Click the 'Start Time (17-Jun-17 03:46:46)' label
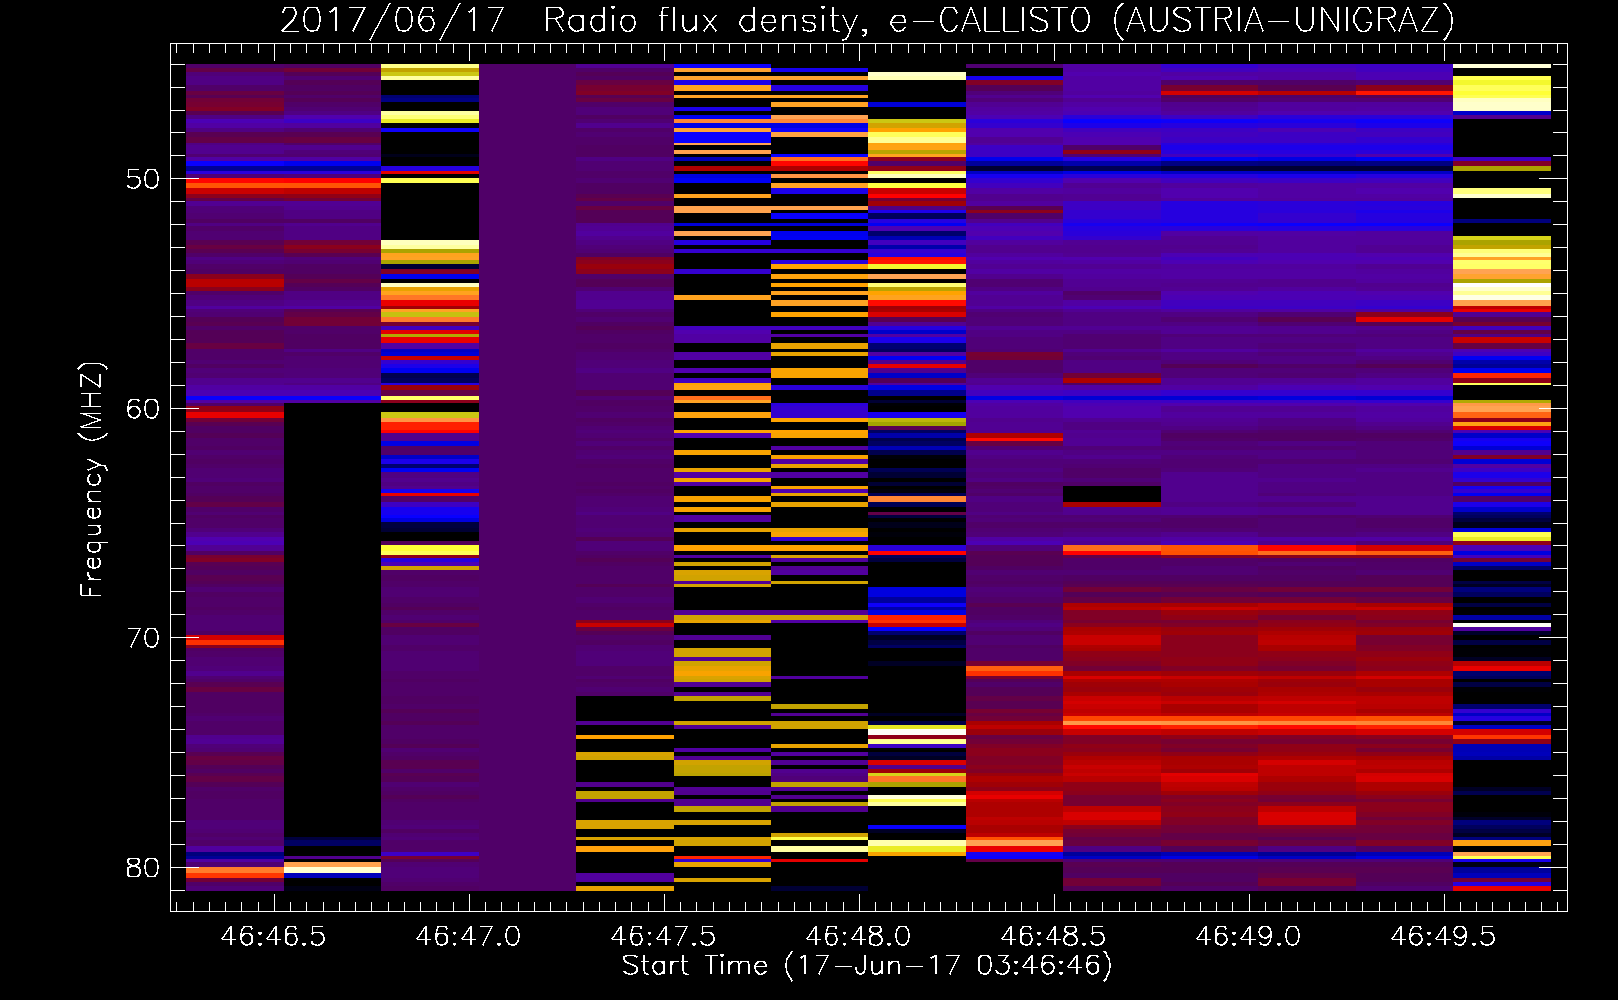 point(867,966)
